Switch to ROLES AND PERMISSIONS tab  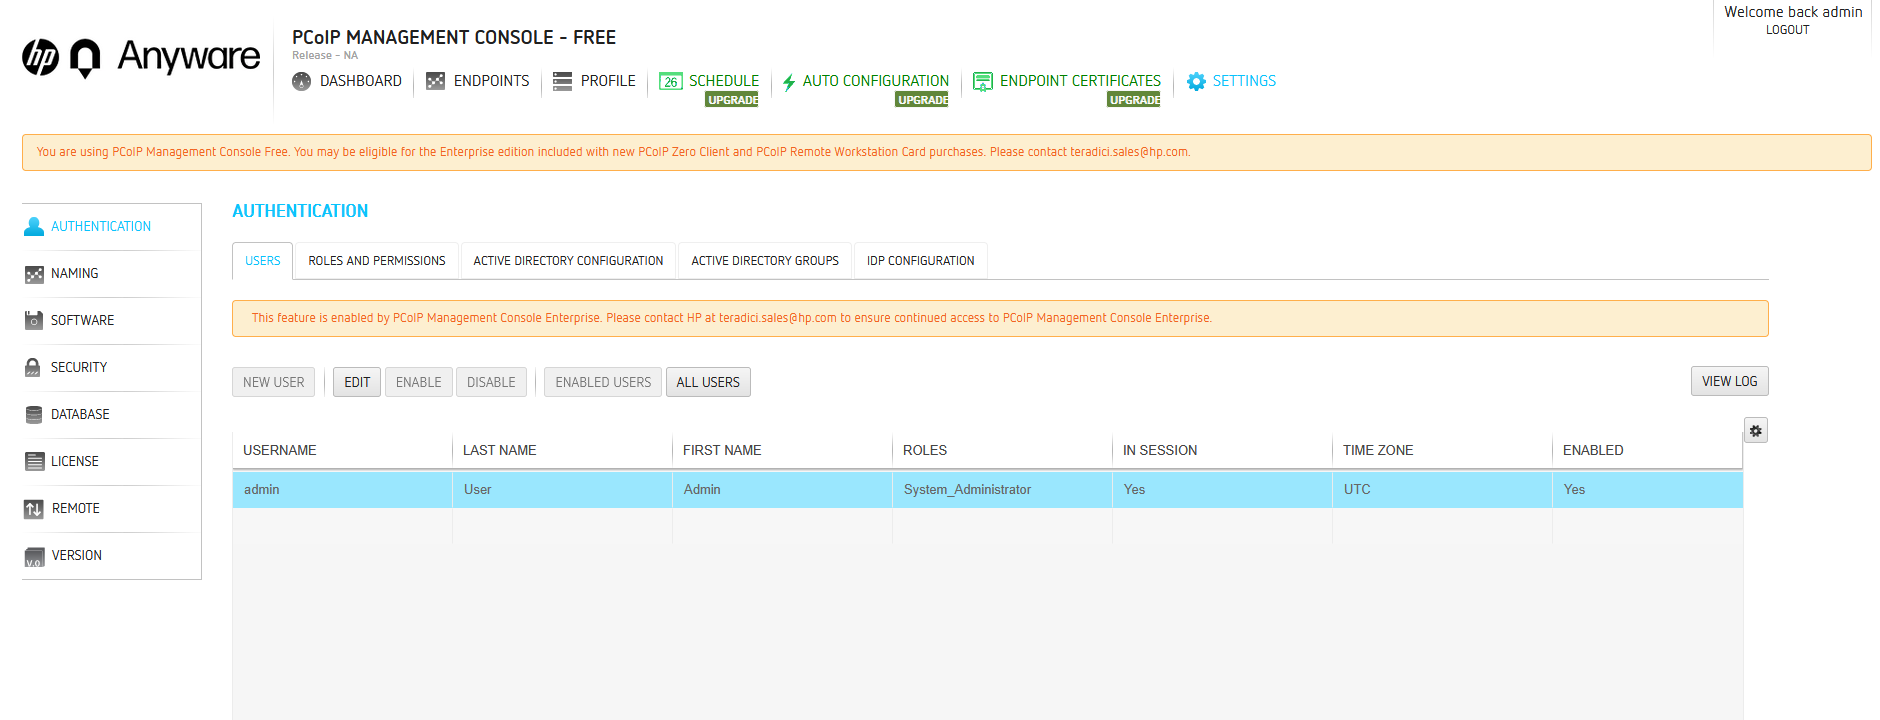coord(377,261)
